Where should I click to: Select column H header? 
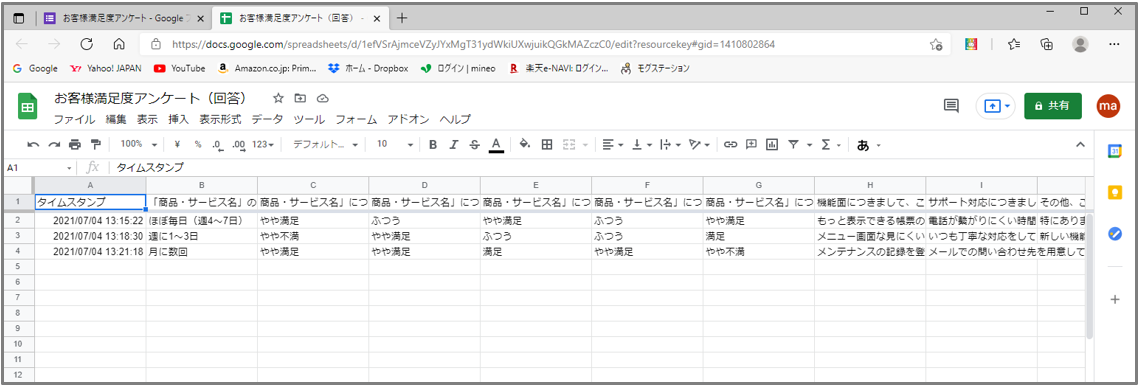click(870, 185)
